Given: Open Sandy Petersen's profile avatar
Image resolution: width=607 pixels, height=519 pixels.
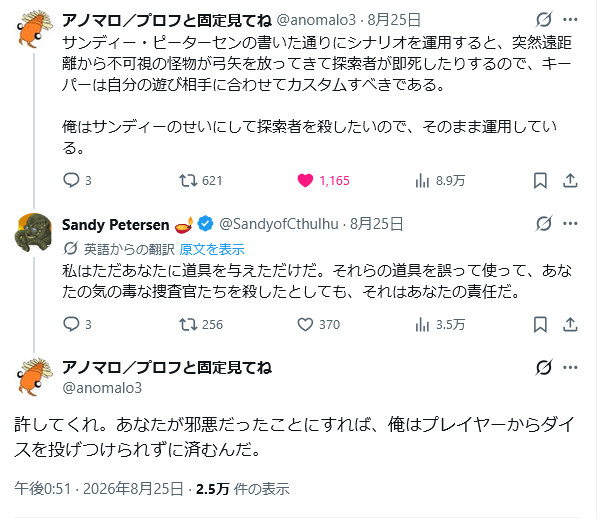Looking at the screenshot, I should 33,232.
